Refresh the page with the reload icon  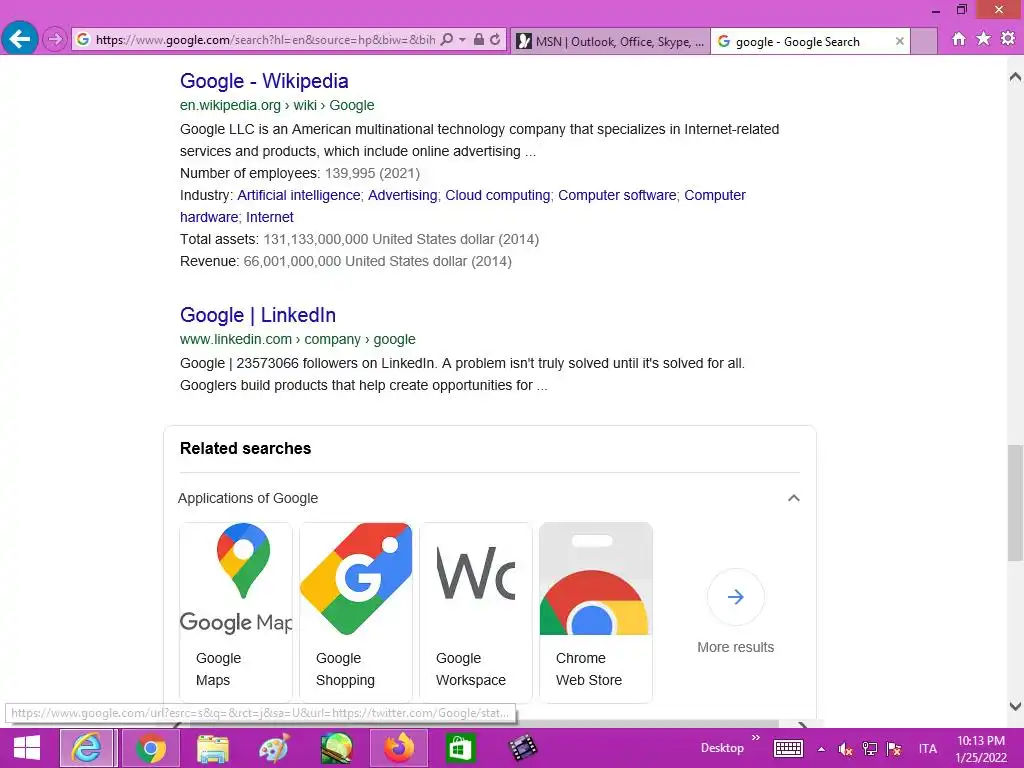496,40
